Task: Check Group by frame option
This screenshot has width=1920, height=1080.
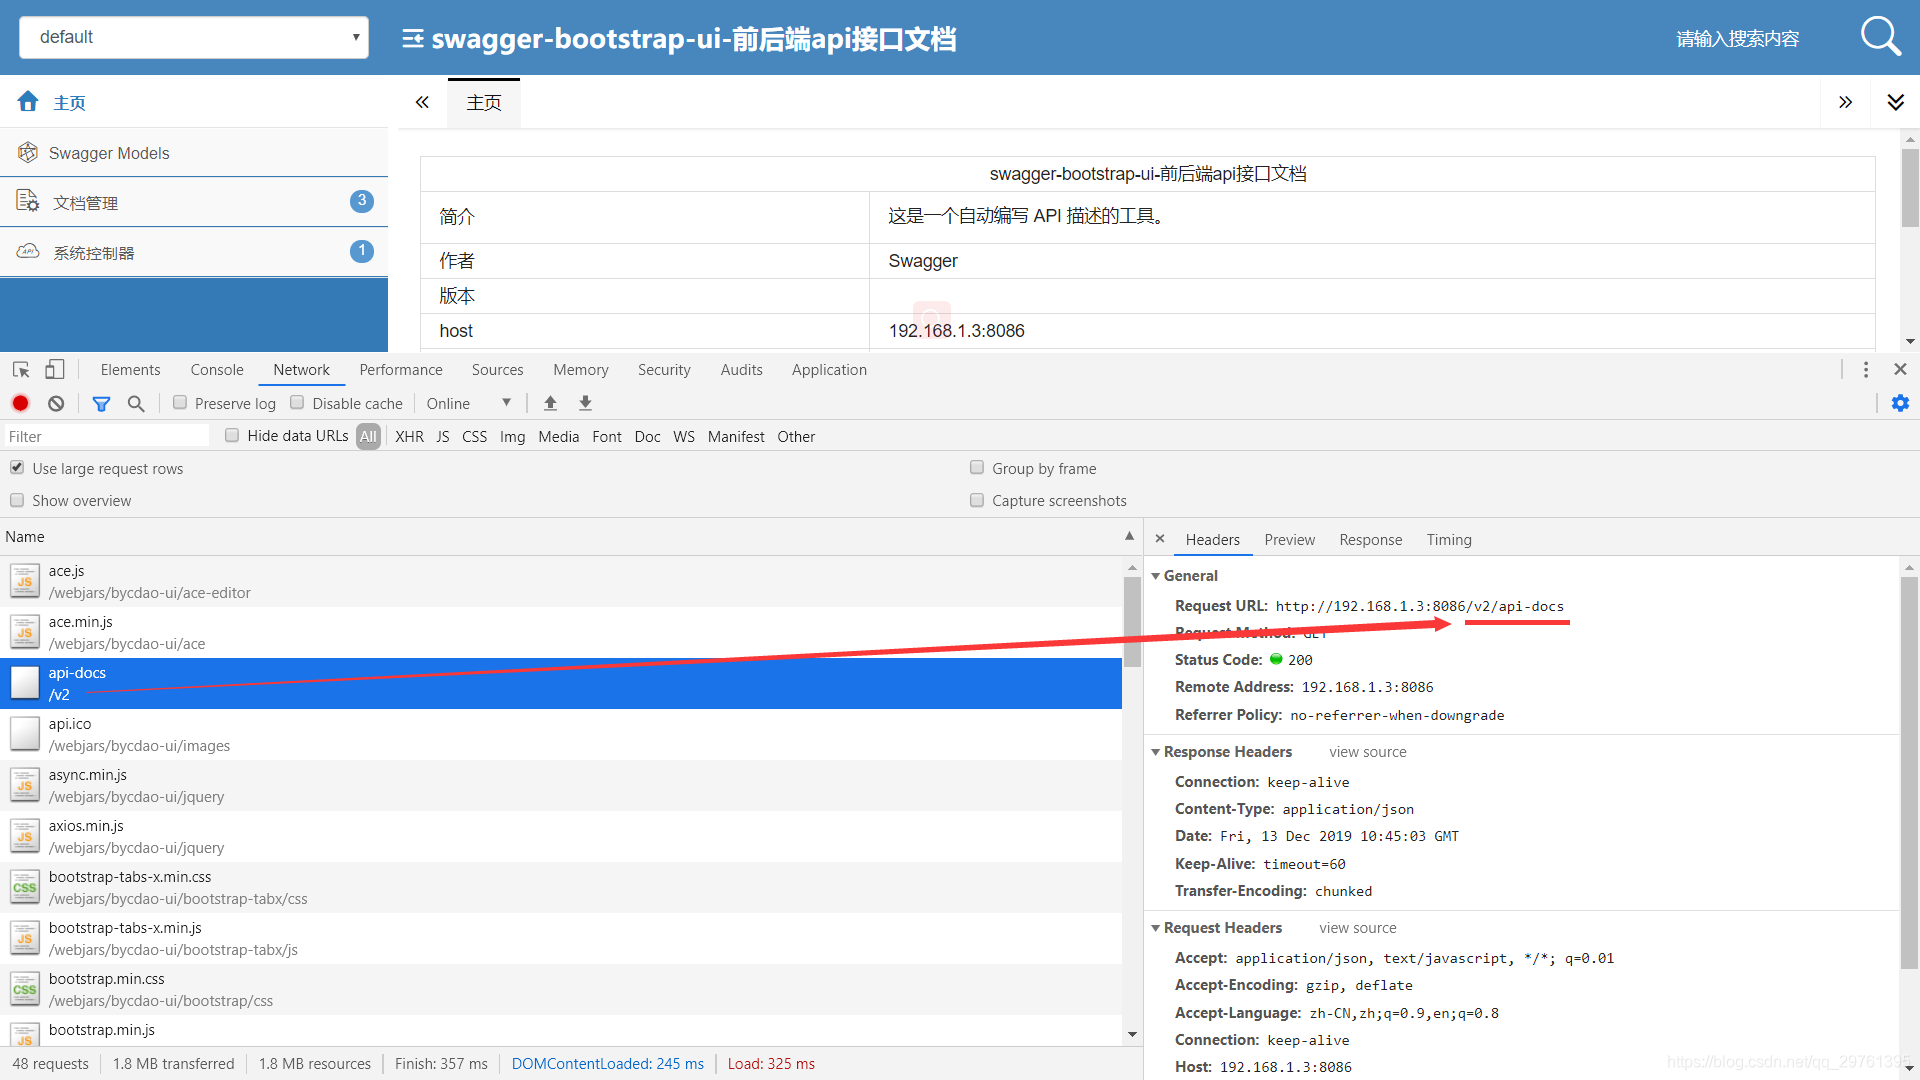Action: point(977,467)
